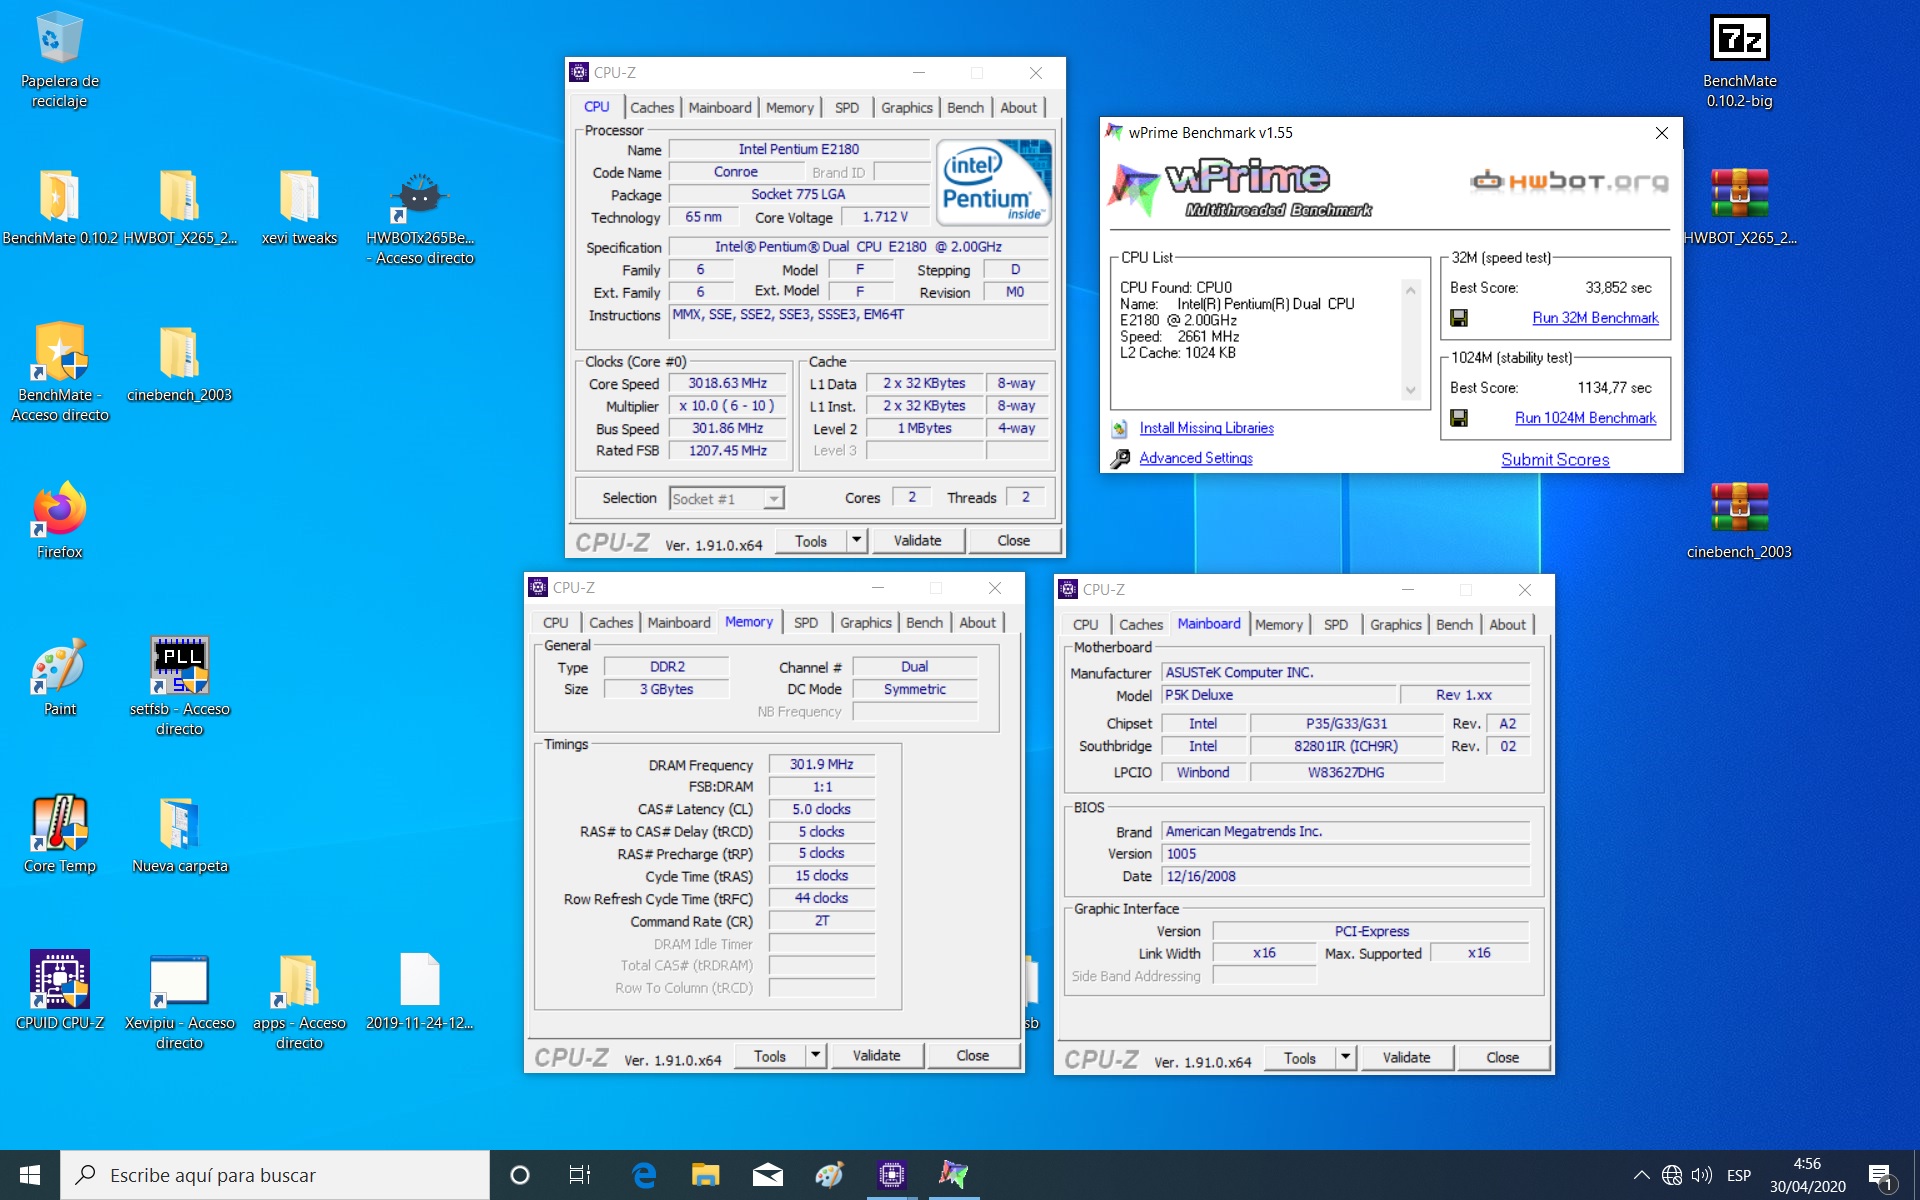
Task: Open Cortana circle on taskbar
Action: [519, 1175]
